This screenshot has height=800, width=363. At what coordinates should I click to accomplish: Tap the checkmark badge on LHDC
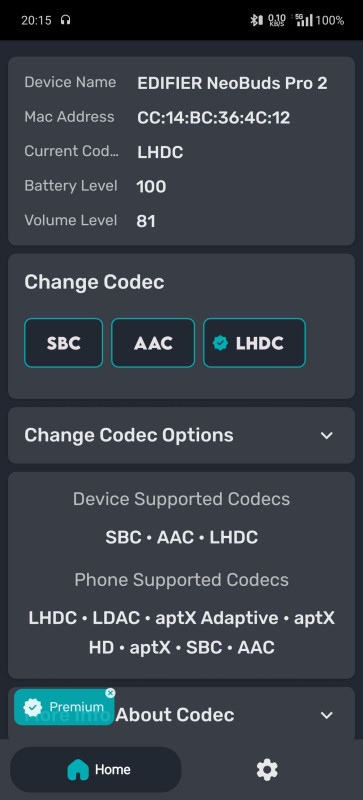[x=220, y=343]
